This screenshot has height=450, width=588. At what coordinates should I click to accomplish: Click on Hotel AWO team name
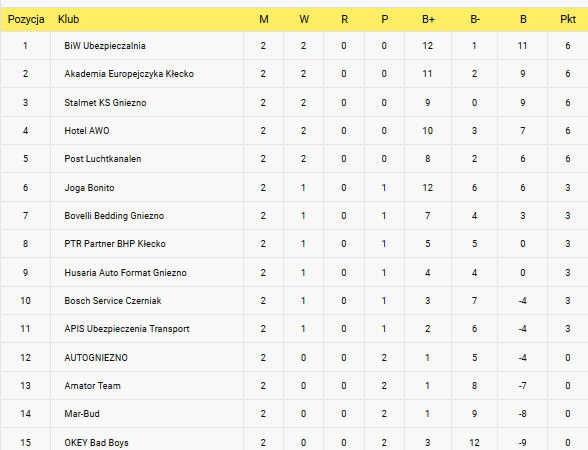87,131
